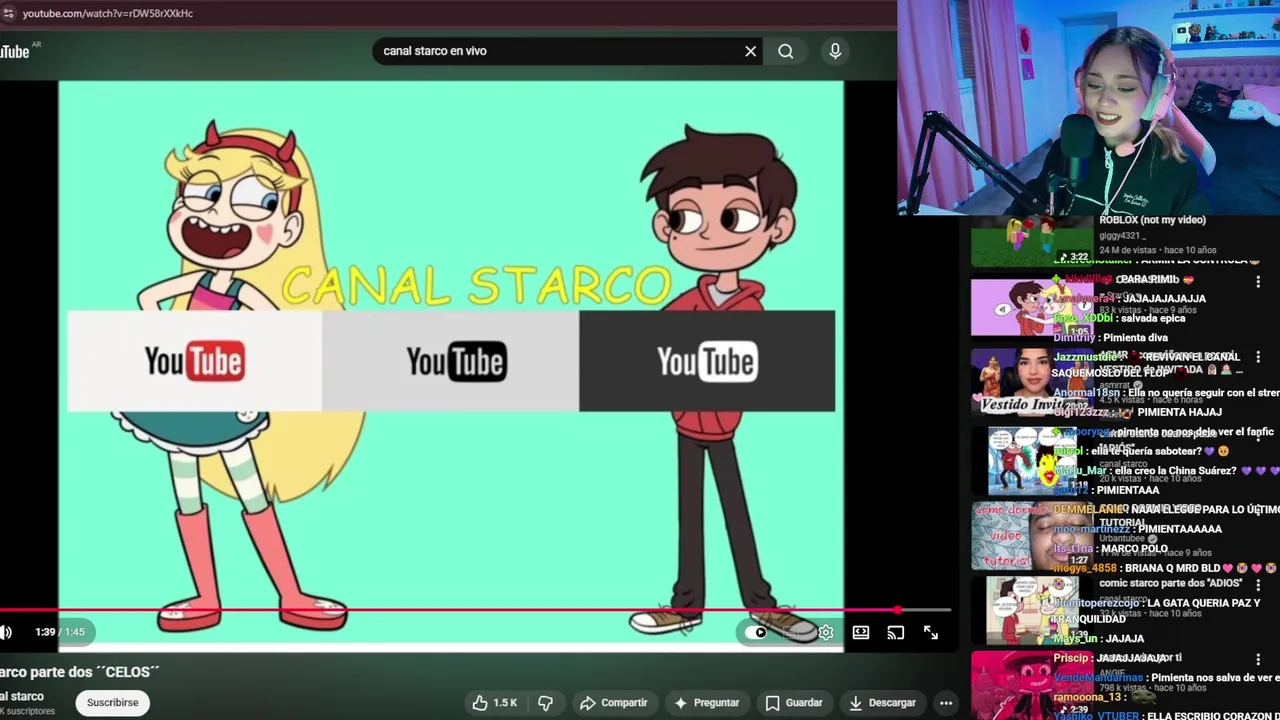The width and height of the screenshot is (1280, 720).
Task: Open the red character 2:39 thumbnail
Action: click(x=1032, y=686)
